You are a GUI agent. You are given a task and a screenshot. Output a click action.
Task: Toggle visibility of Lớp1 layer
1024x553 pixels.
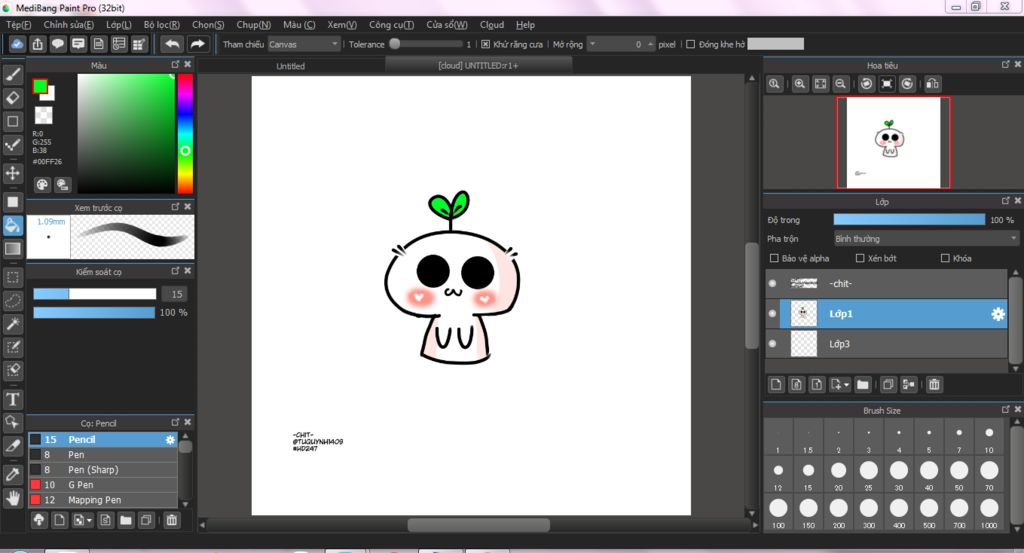pyautogui.click(x=773, y=314)
